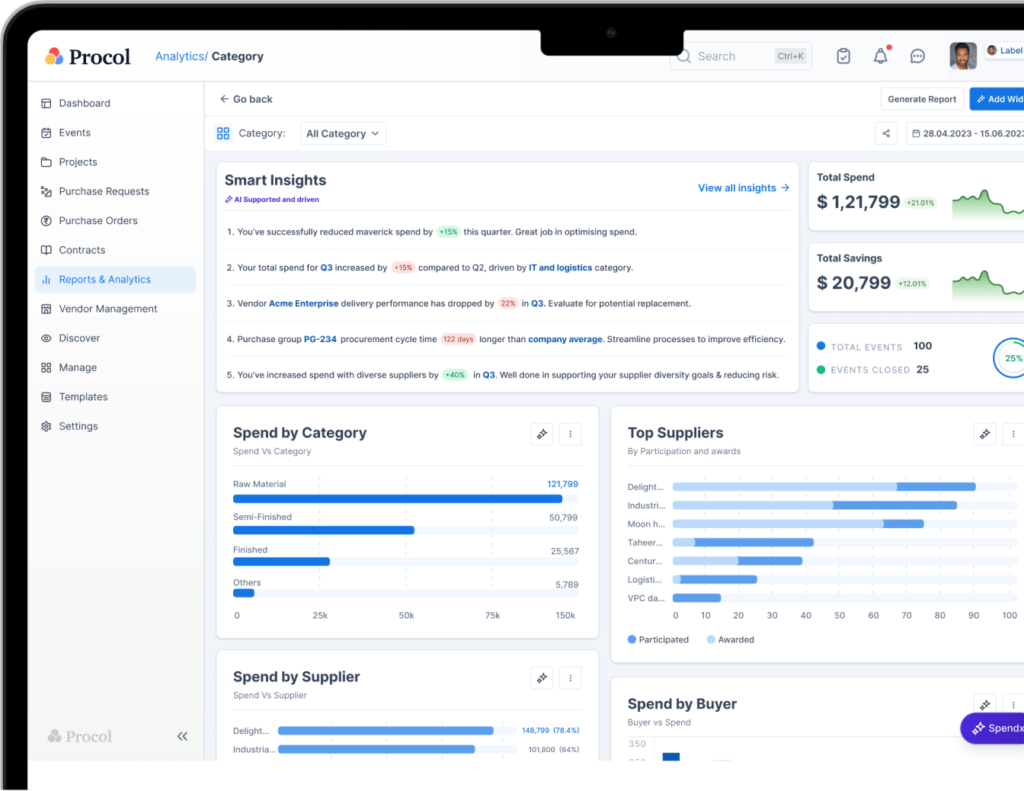
Task: Click the clipboard tasks icon in header
Action: pos(843,56)
